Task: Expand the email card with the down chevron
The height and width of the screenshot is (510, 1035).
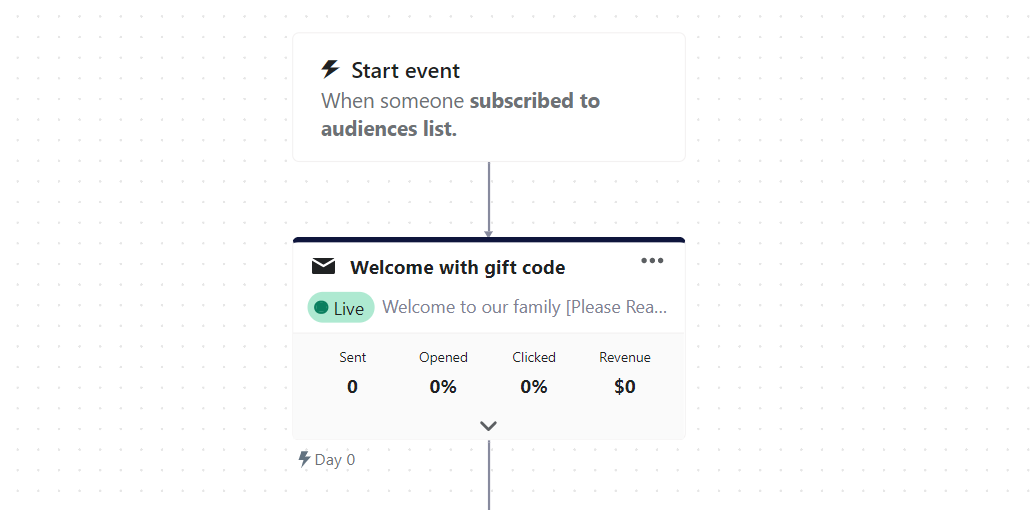Action: click(x=488, y=425)
